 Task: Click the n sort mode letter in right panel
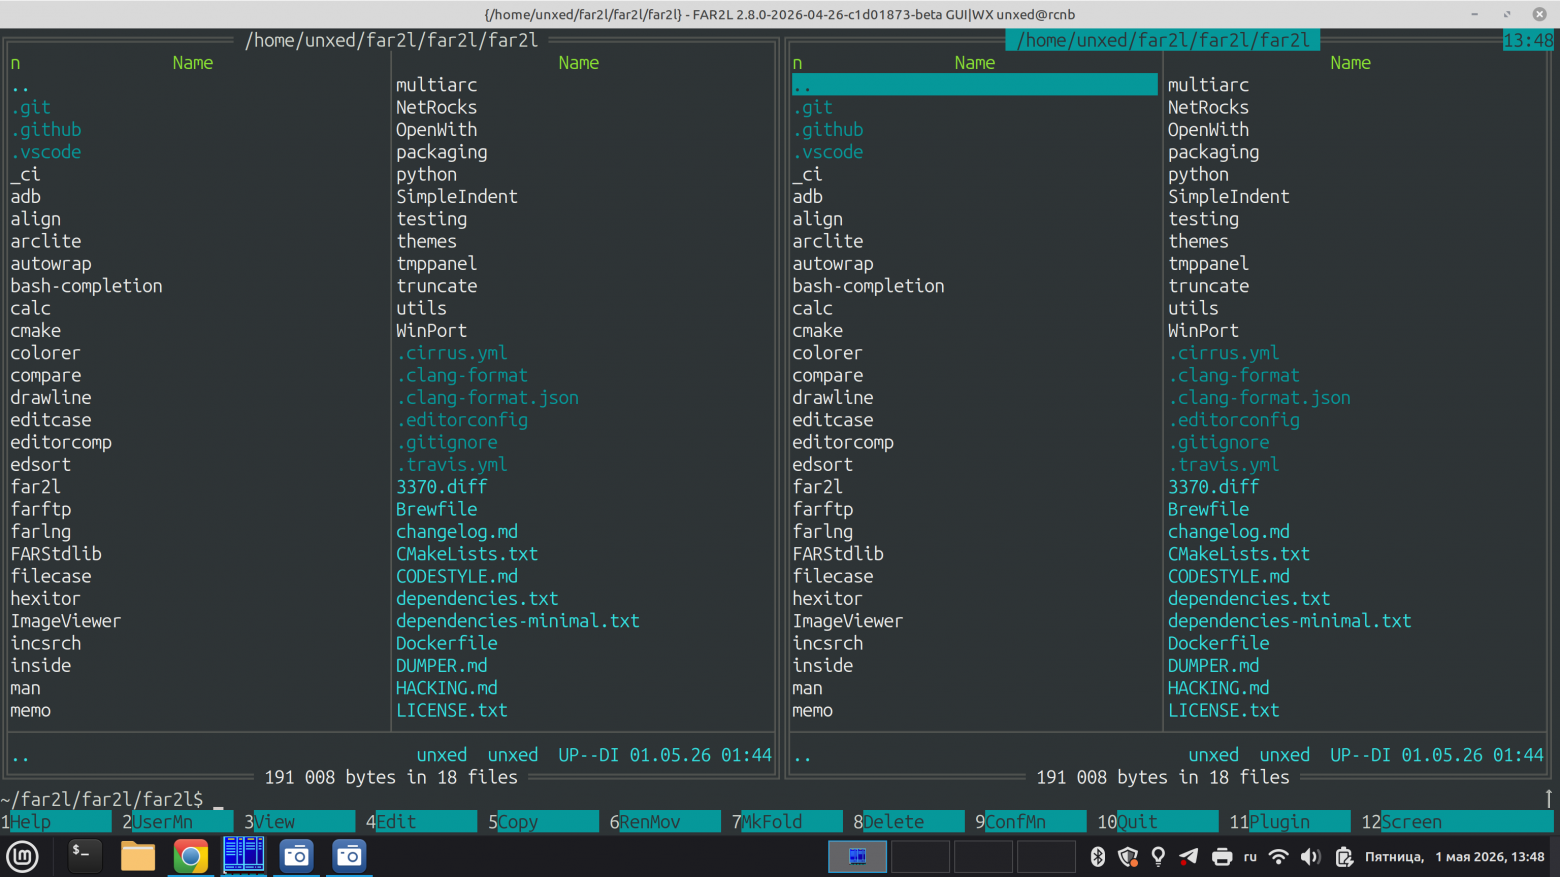tap(797, 63)
